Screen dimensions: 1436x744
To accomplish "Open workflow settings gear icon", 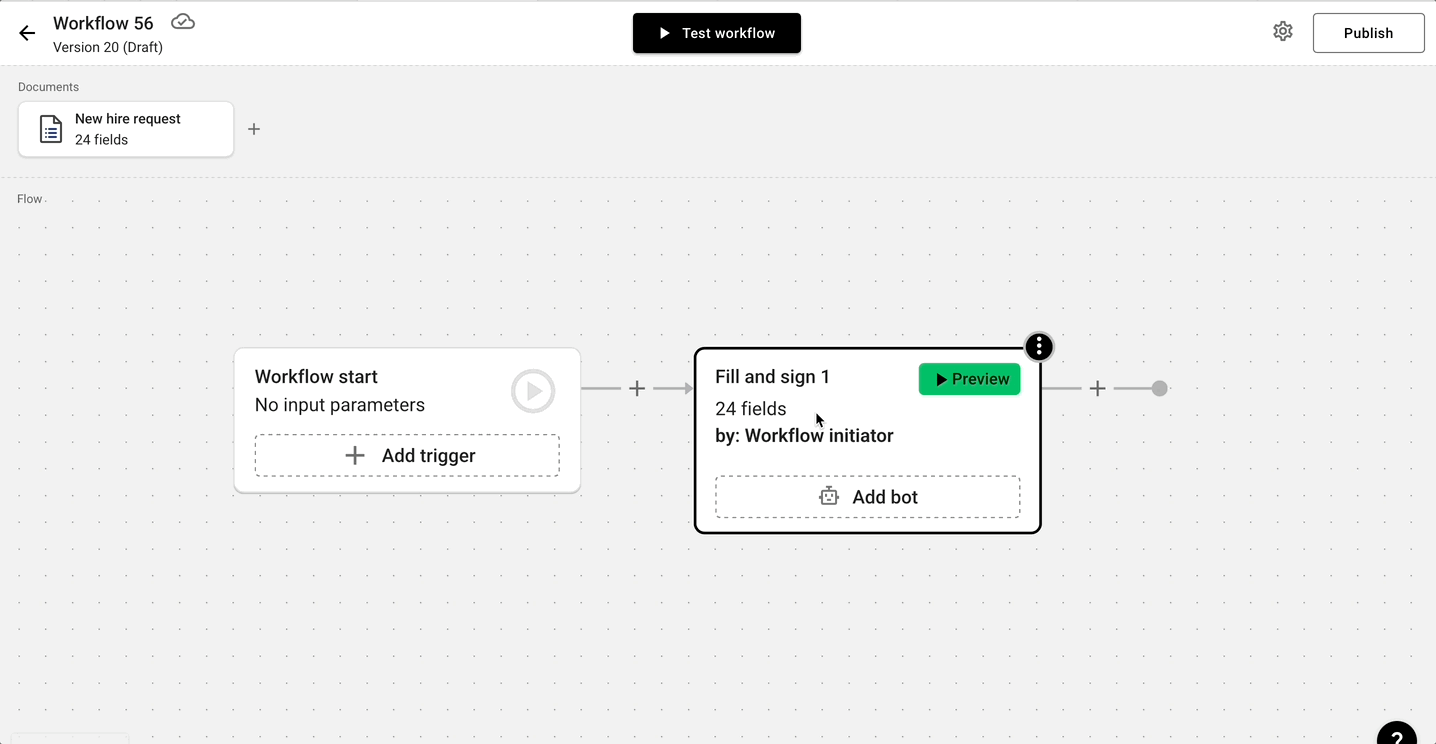I will tap(1283, 32).
